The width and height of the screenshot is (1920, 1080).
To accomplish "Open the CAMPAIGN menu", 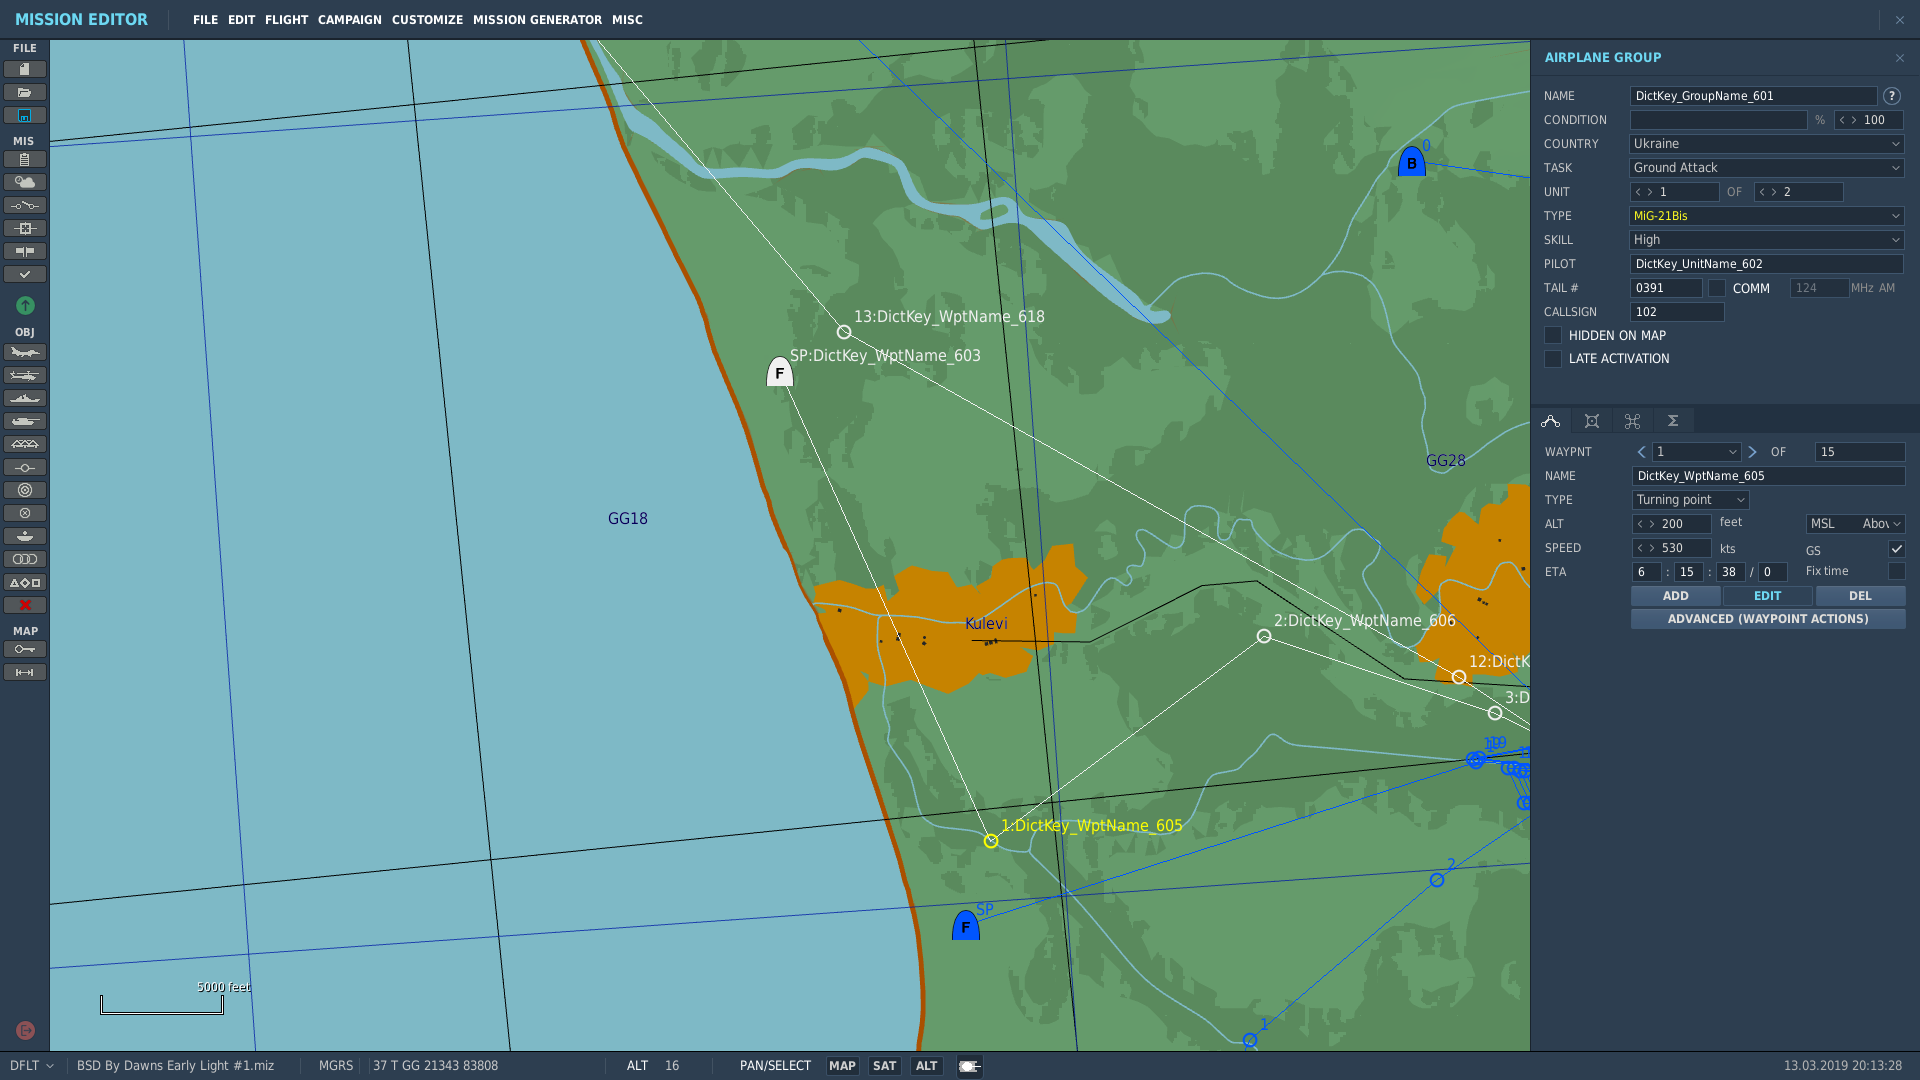I will click(349, 20).
